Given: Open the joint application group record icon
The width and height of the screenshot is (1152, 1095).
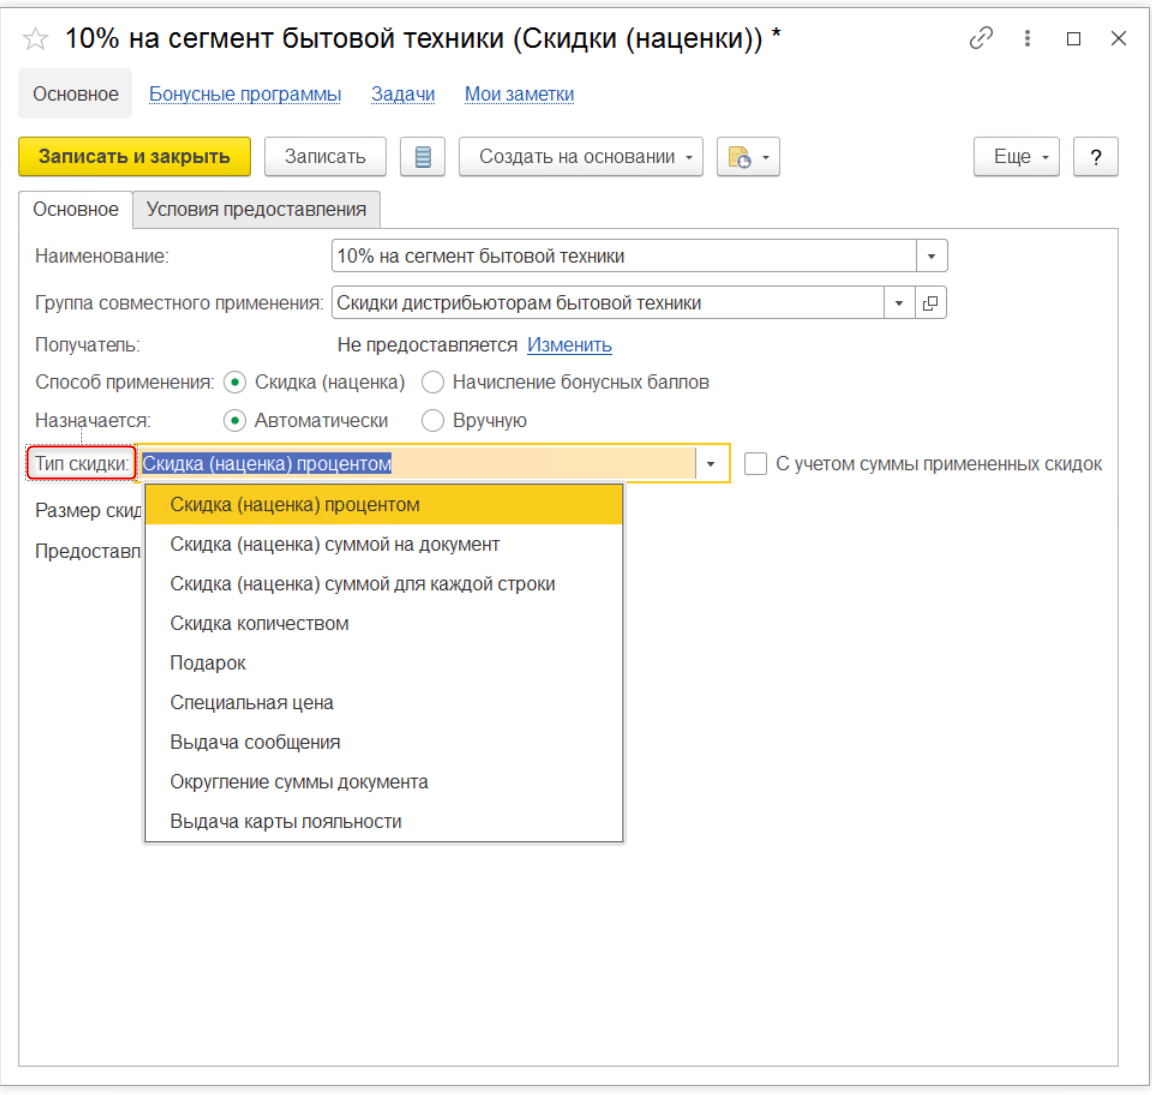Looking at the screenshot, I should [930, 303].
